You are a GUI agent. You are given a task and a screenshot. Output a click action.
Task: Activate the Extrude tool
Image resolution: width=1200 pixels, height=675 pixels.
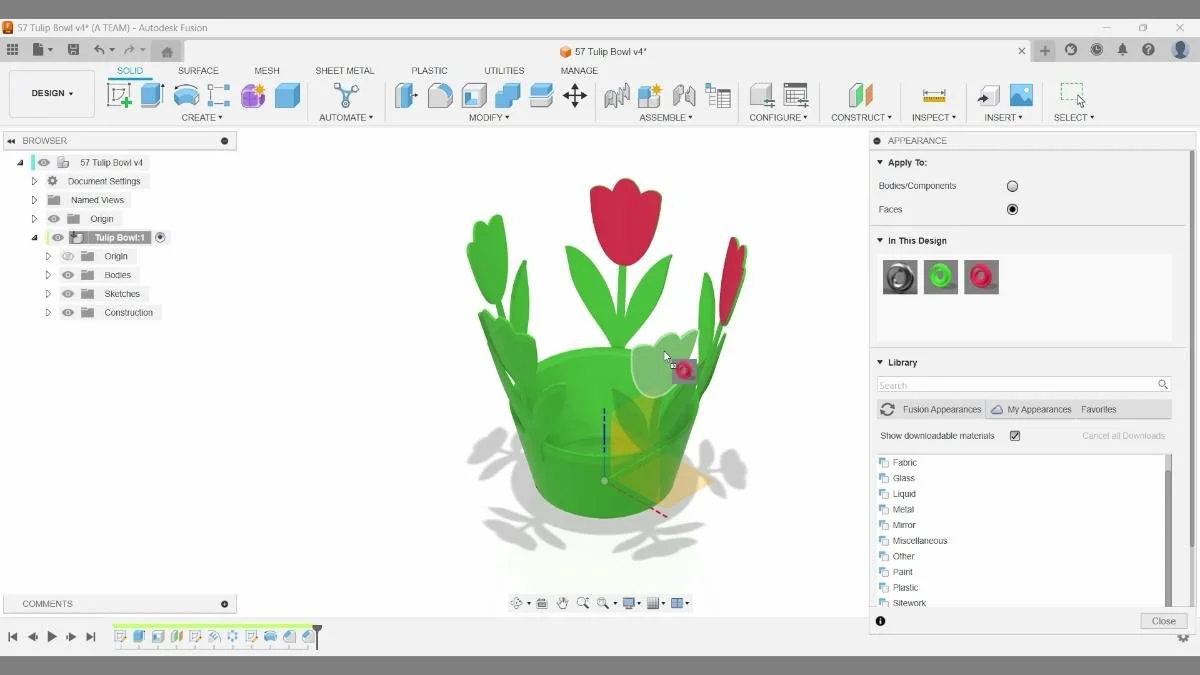(x=151, y=94)
